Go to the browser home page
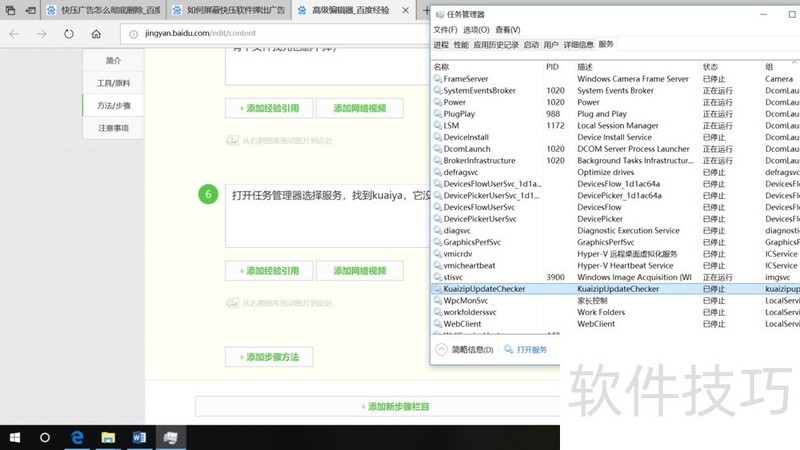The width and height of the screenshot is (800, 450). point(96,34)
